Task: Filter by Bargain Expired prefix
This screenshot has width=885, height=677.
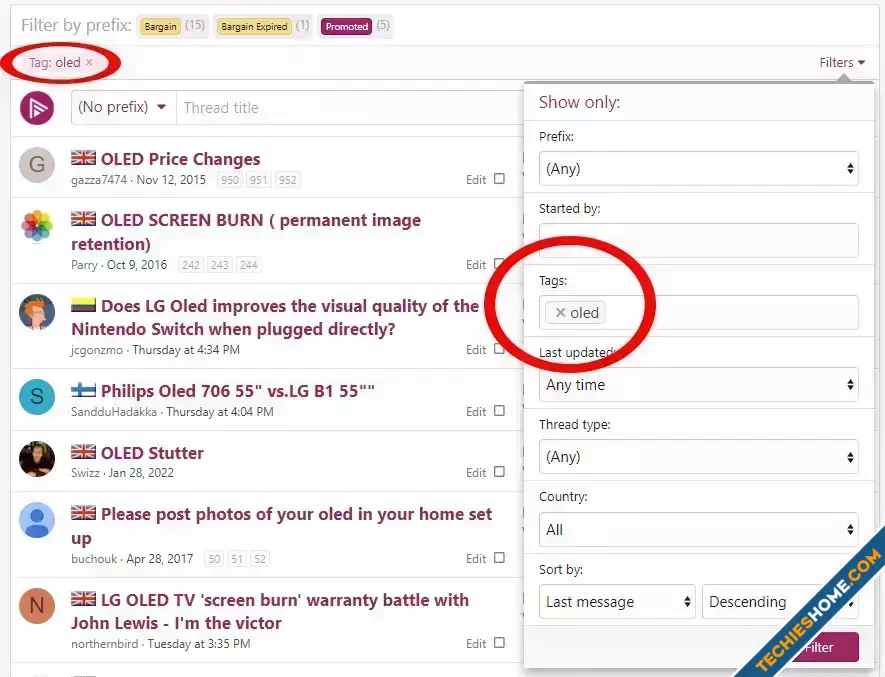Action: (254, 27)
